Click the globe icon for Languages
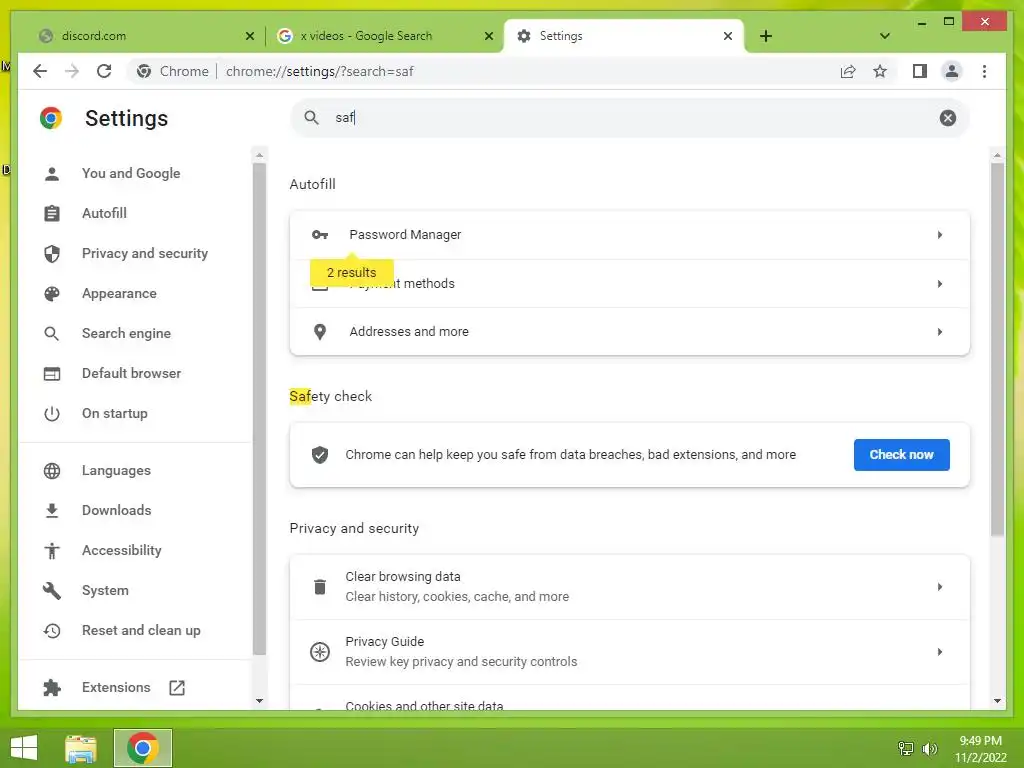 tap(52, 471)
